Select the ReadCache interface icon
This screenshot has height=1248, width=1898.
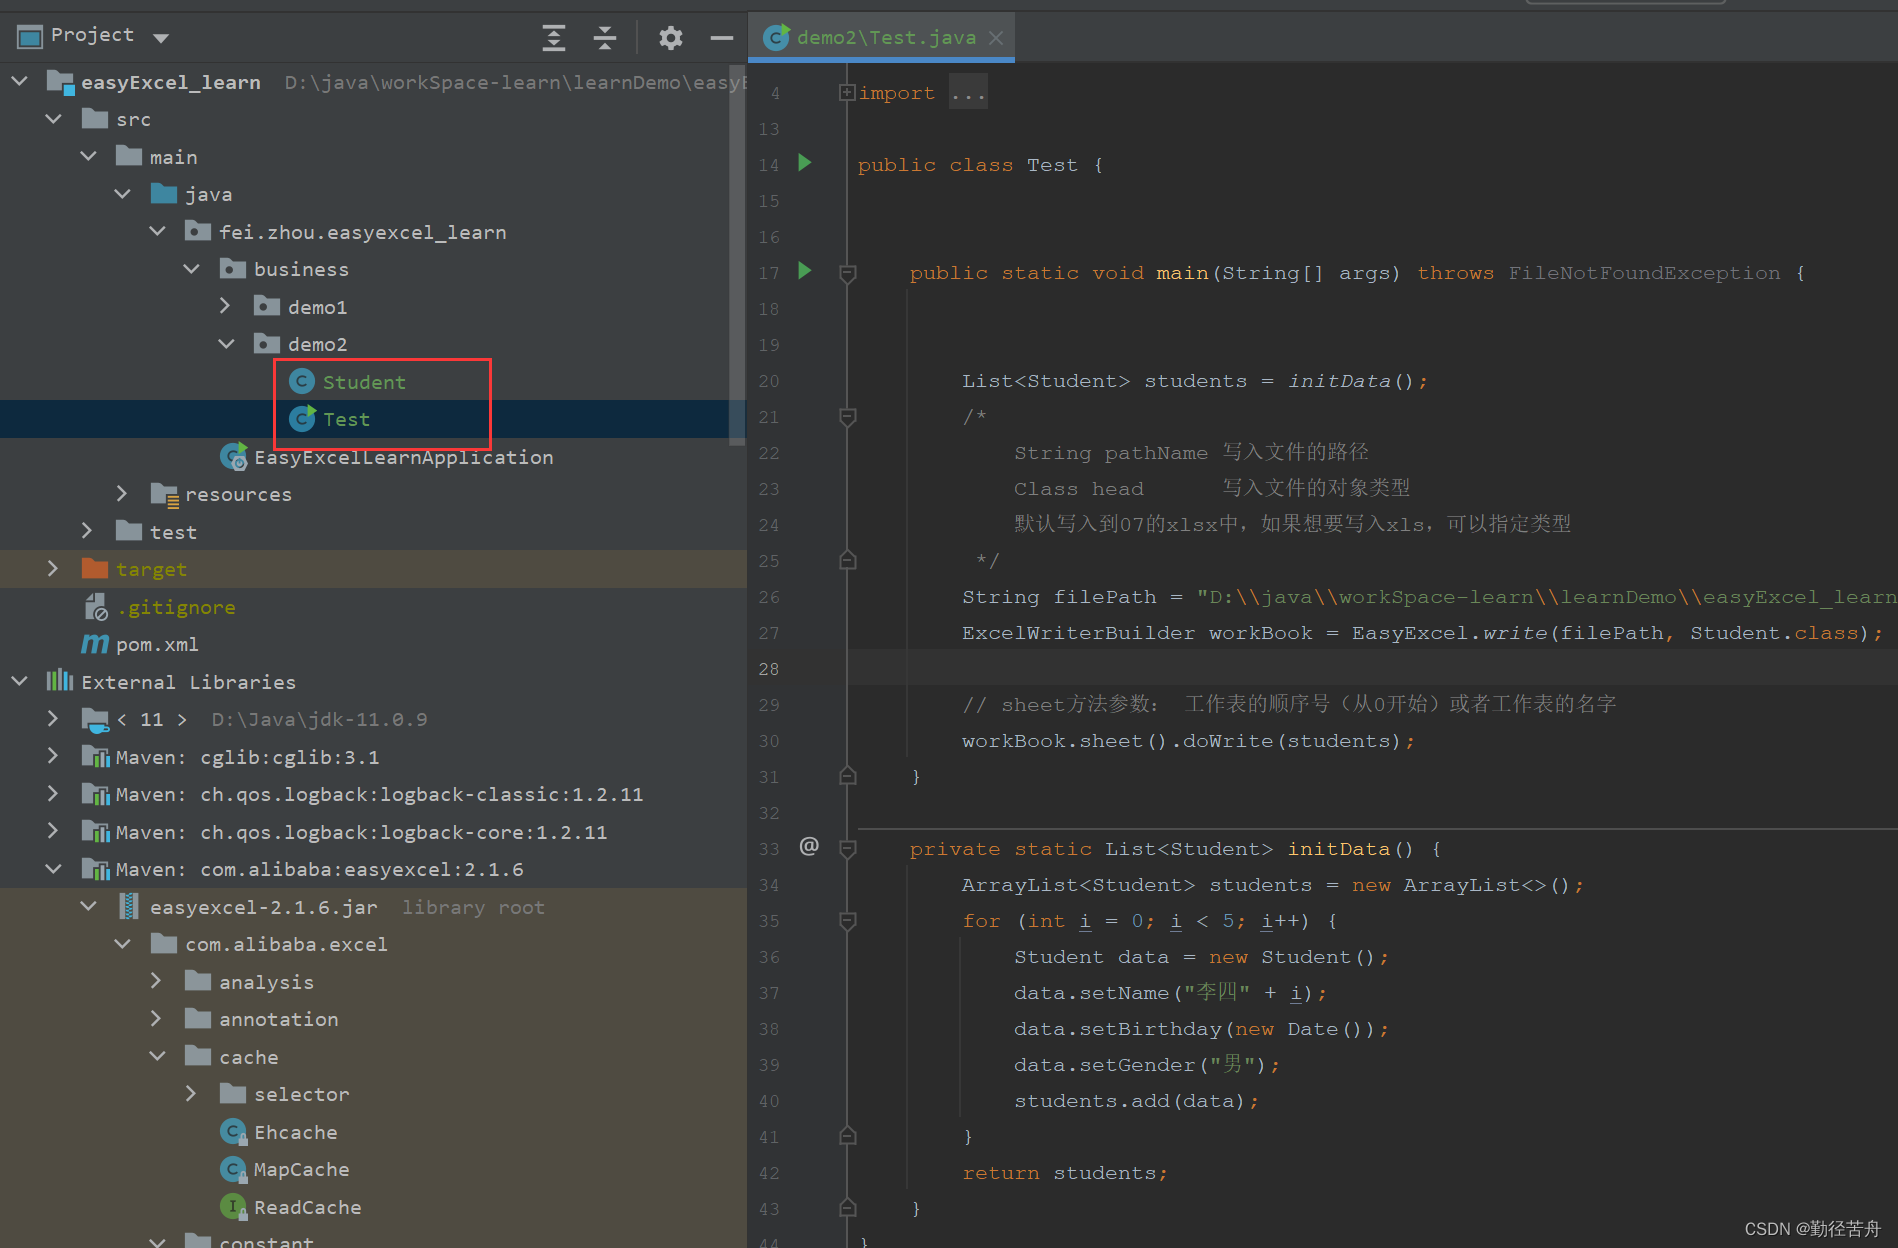233,1207
